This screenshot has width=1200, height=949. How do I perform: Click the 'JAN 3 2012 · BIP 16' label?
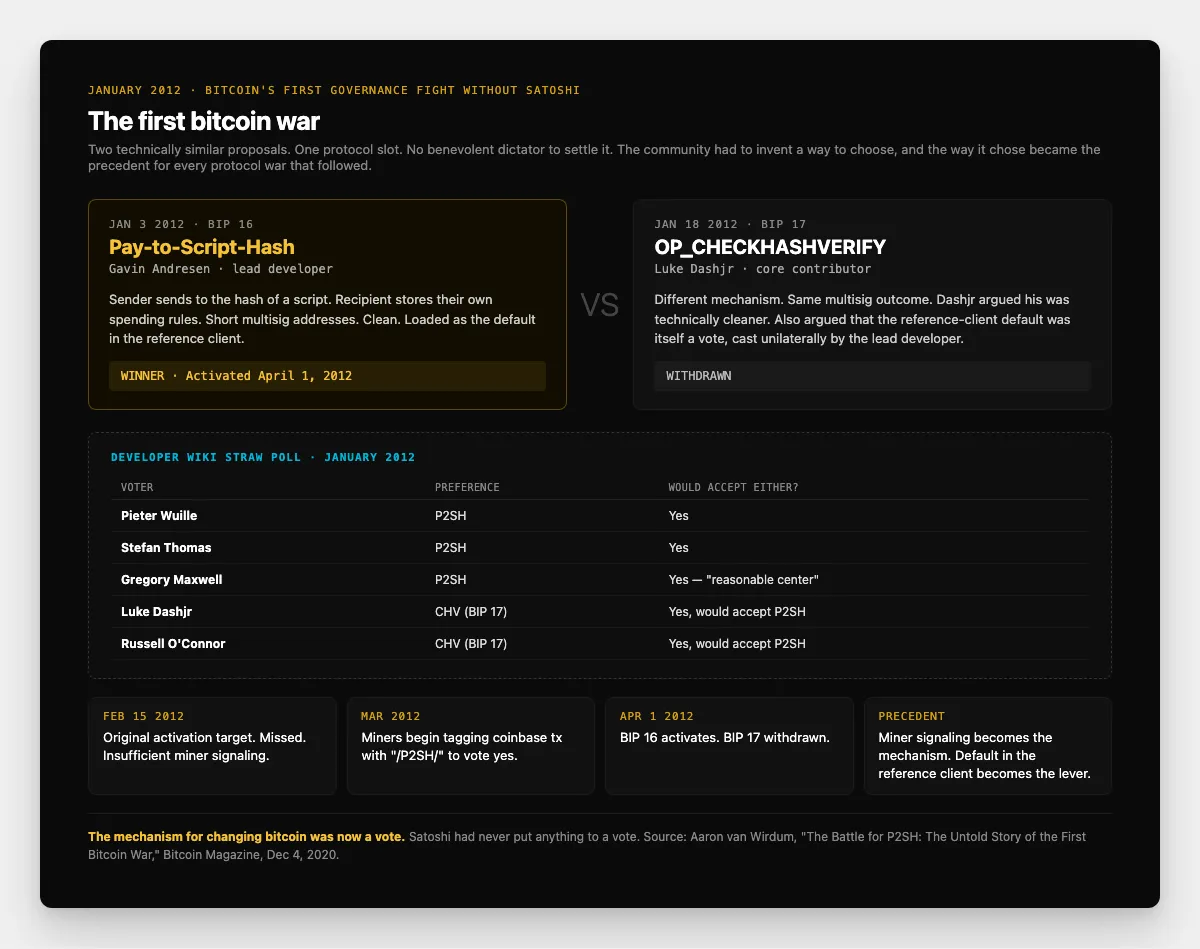coord(181,224)
